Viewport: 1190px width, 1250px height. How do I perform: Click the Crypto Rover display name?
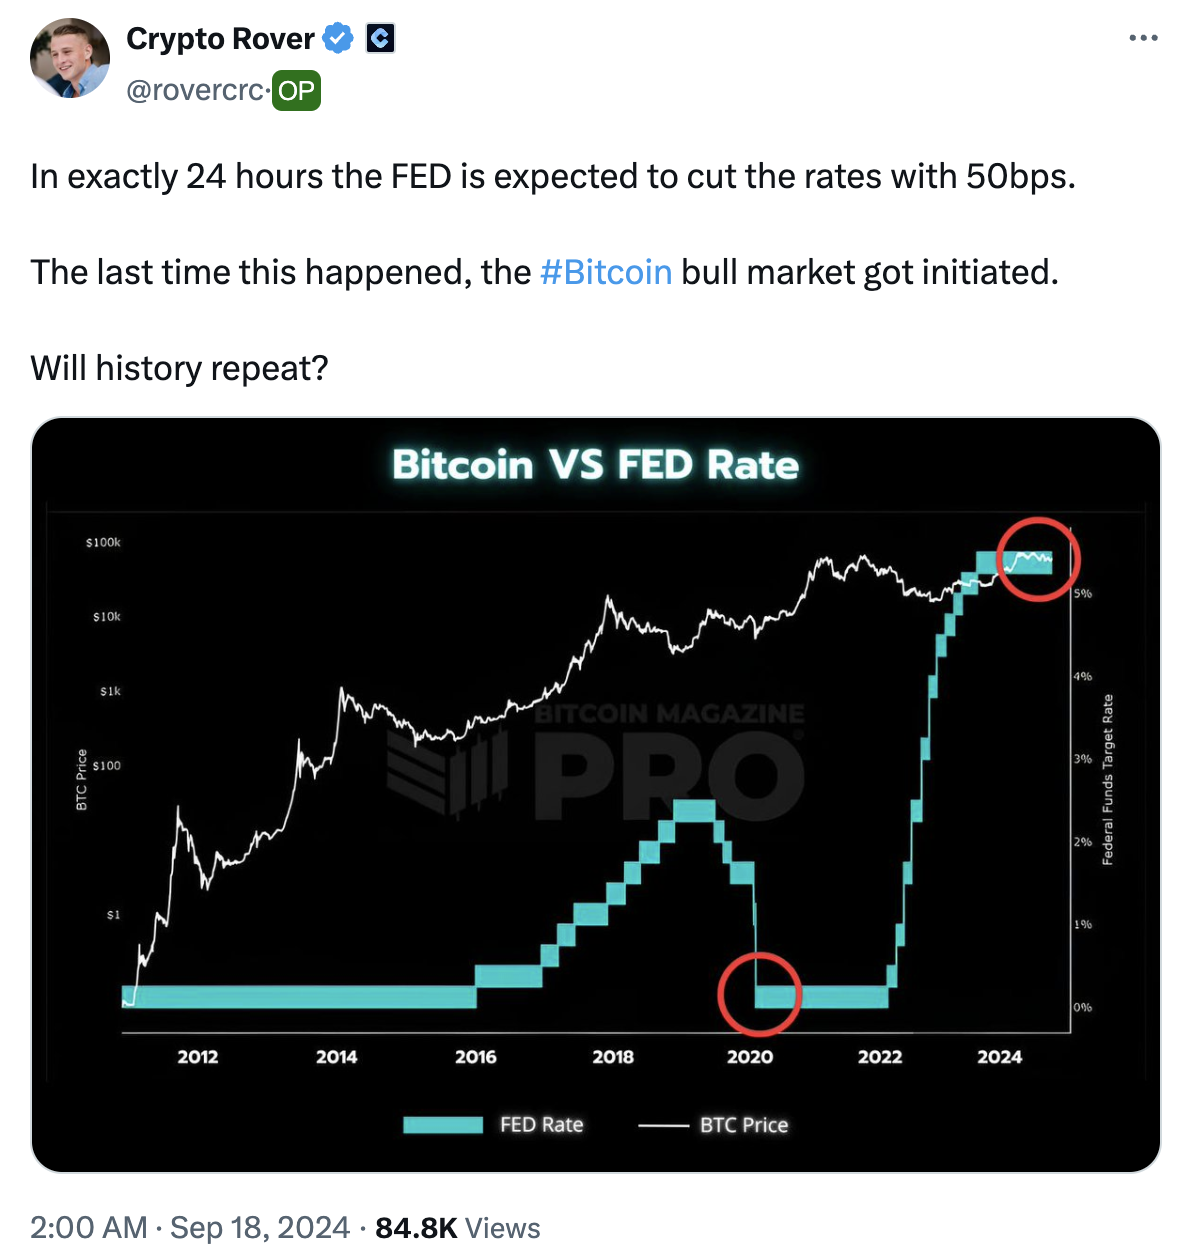(x=220, y=39)
